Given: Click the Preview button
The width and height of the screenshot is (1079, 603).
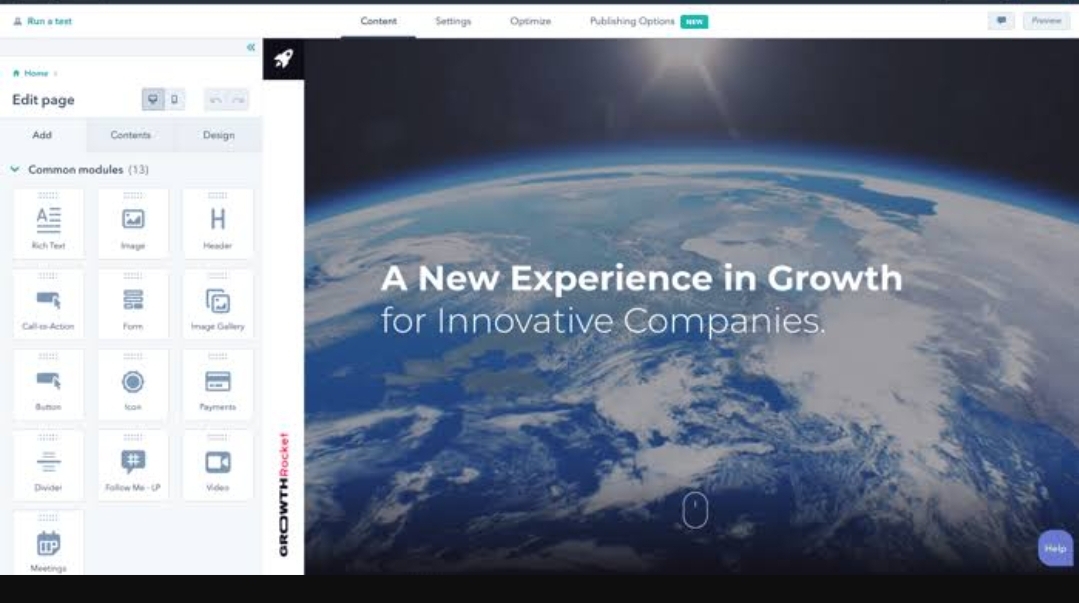Looking at the screenshot, I should pos(1046,21).
